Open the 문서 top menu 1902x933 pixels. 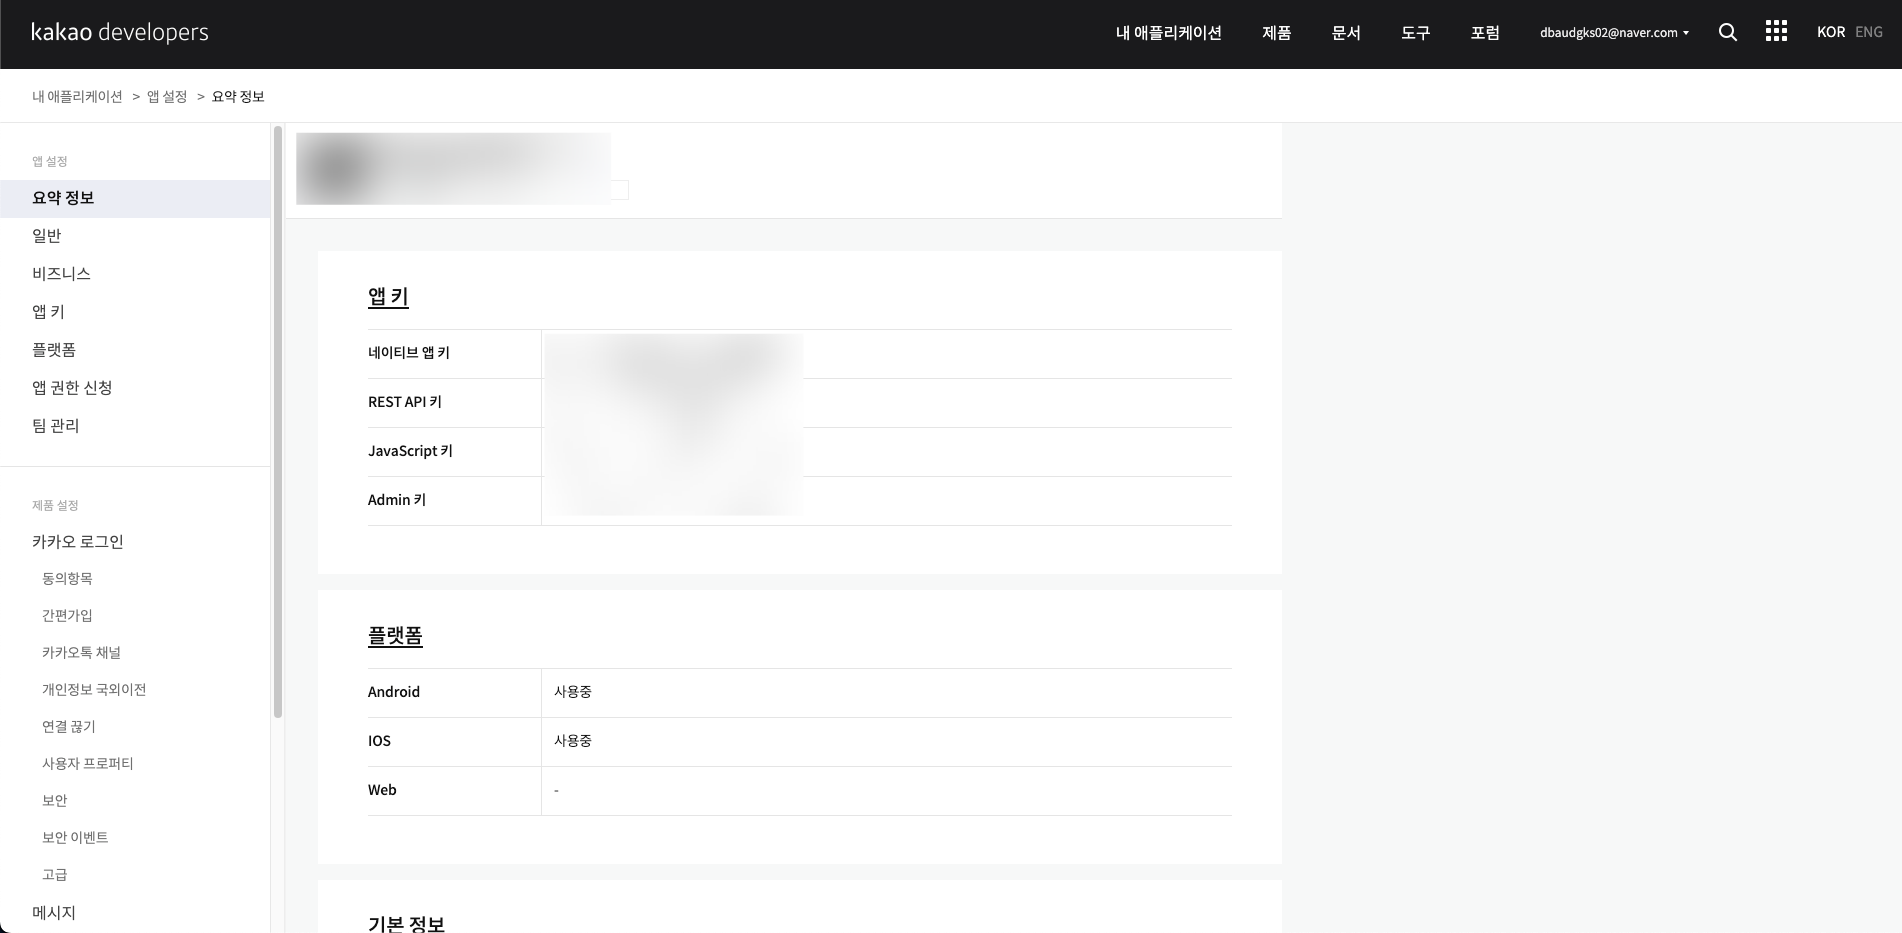point(1346,32)
